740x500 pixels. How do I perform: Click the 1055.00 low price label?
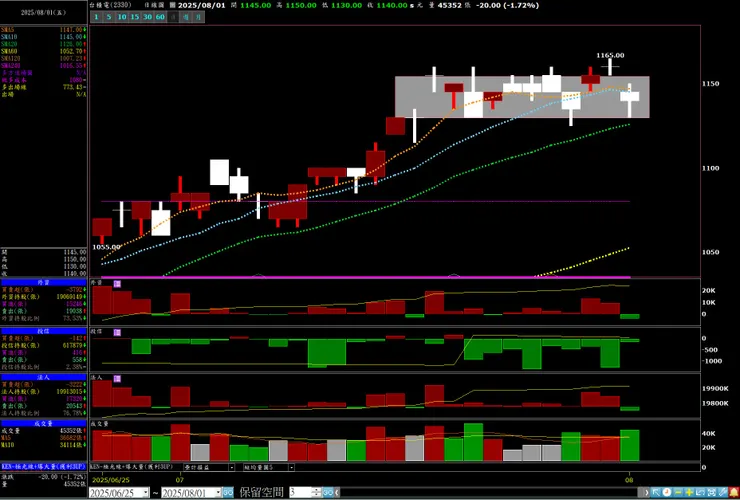point(106,247)
